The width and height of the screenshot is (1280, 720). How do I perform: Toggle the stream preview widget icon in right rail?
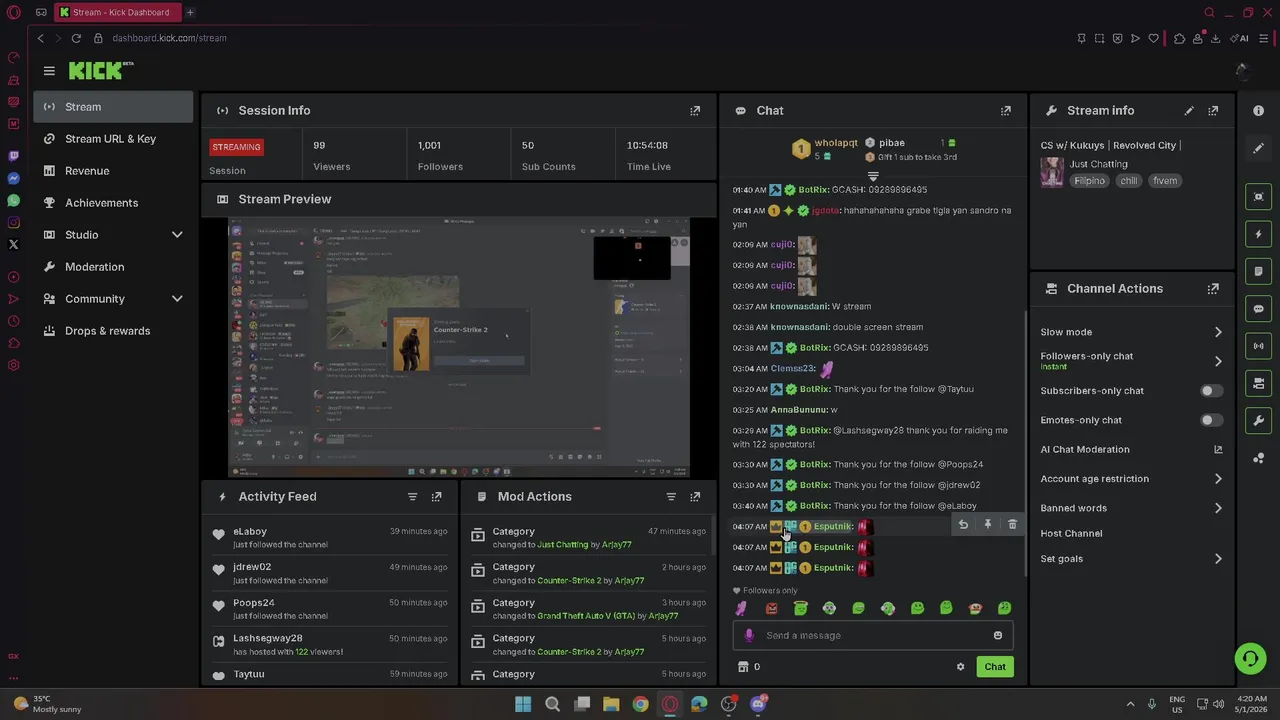[x=1259, y=197]
